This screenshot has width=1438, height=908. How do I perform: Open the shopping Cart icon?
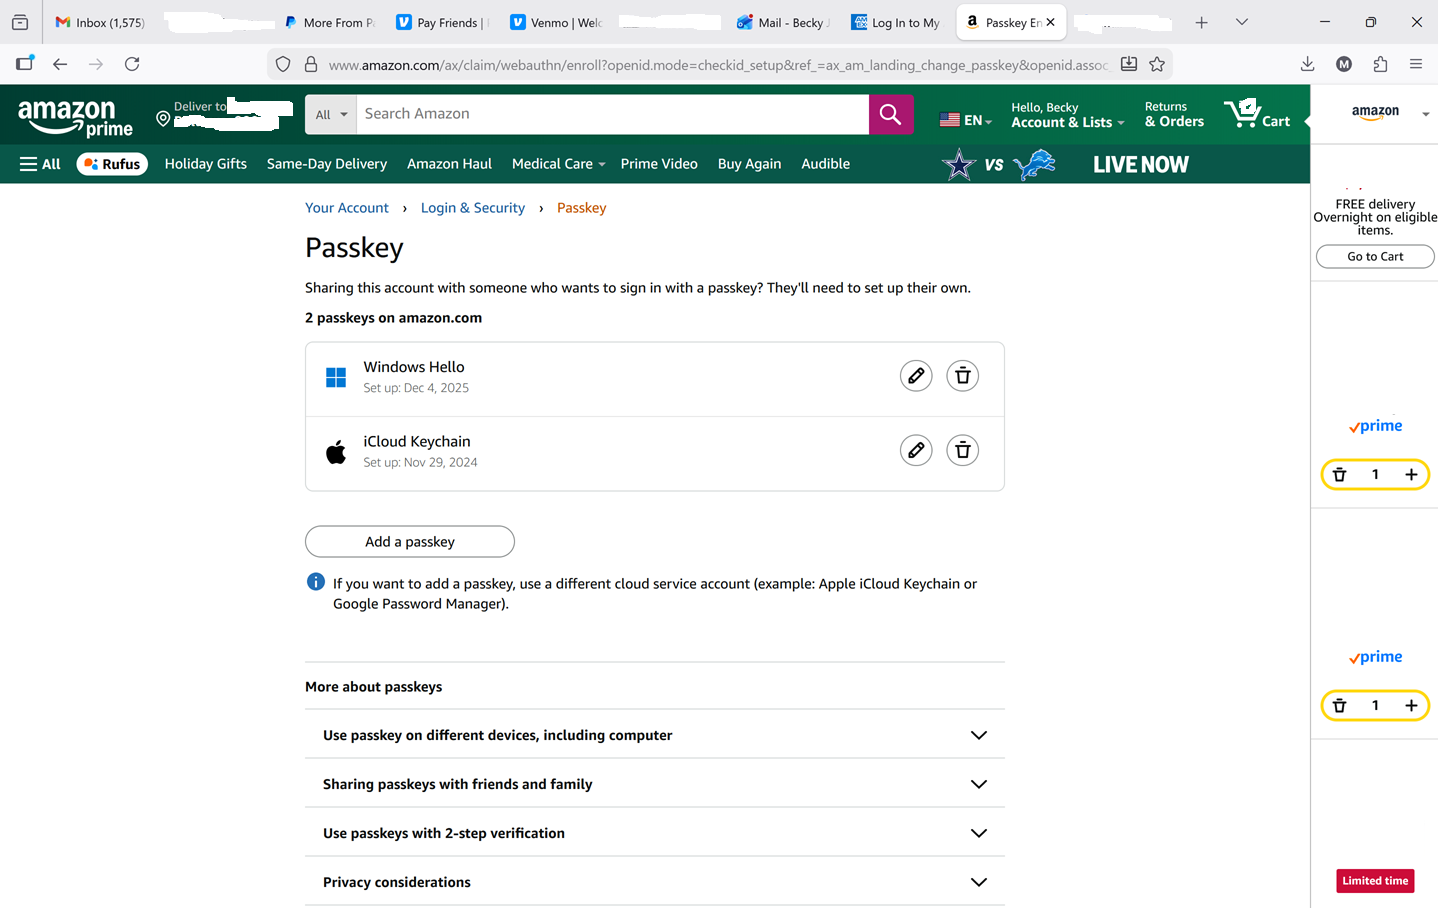point(1256,114)
